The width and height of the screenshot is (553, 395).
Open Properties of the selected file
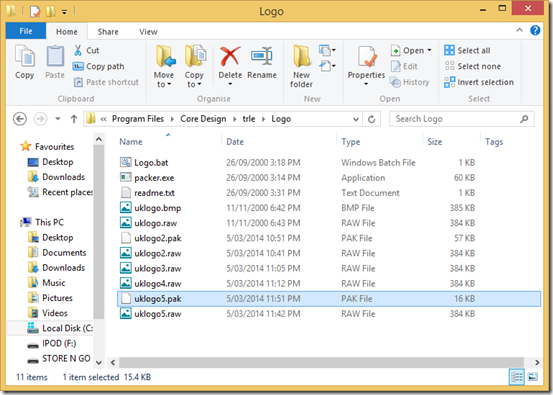(x=366, y=66)
